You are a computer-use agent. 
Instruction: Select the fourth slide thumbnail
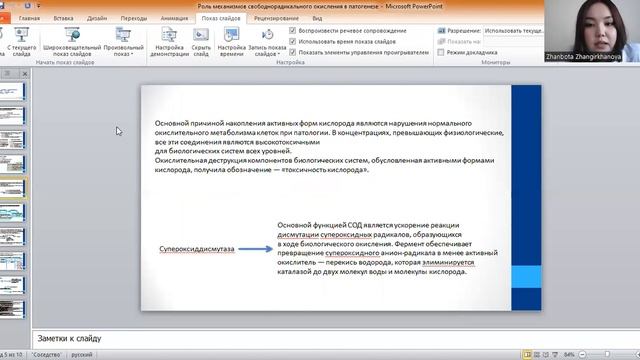tap(12, 164)
